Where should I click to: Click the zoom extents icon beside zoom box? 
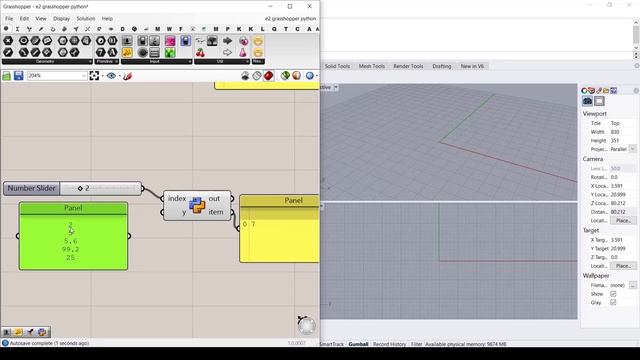coord(94,76)
